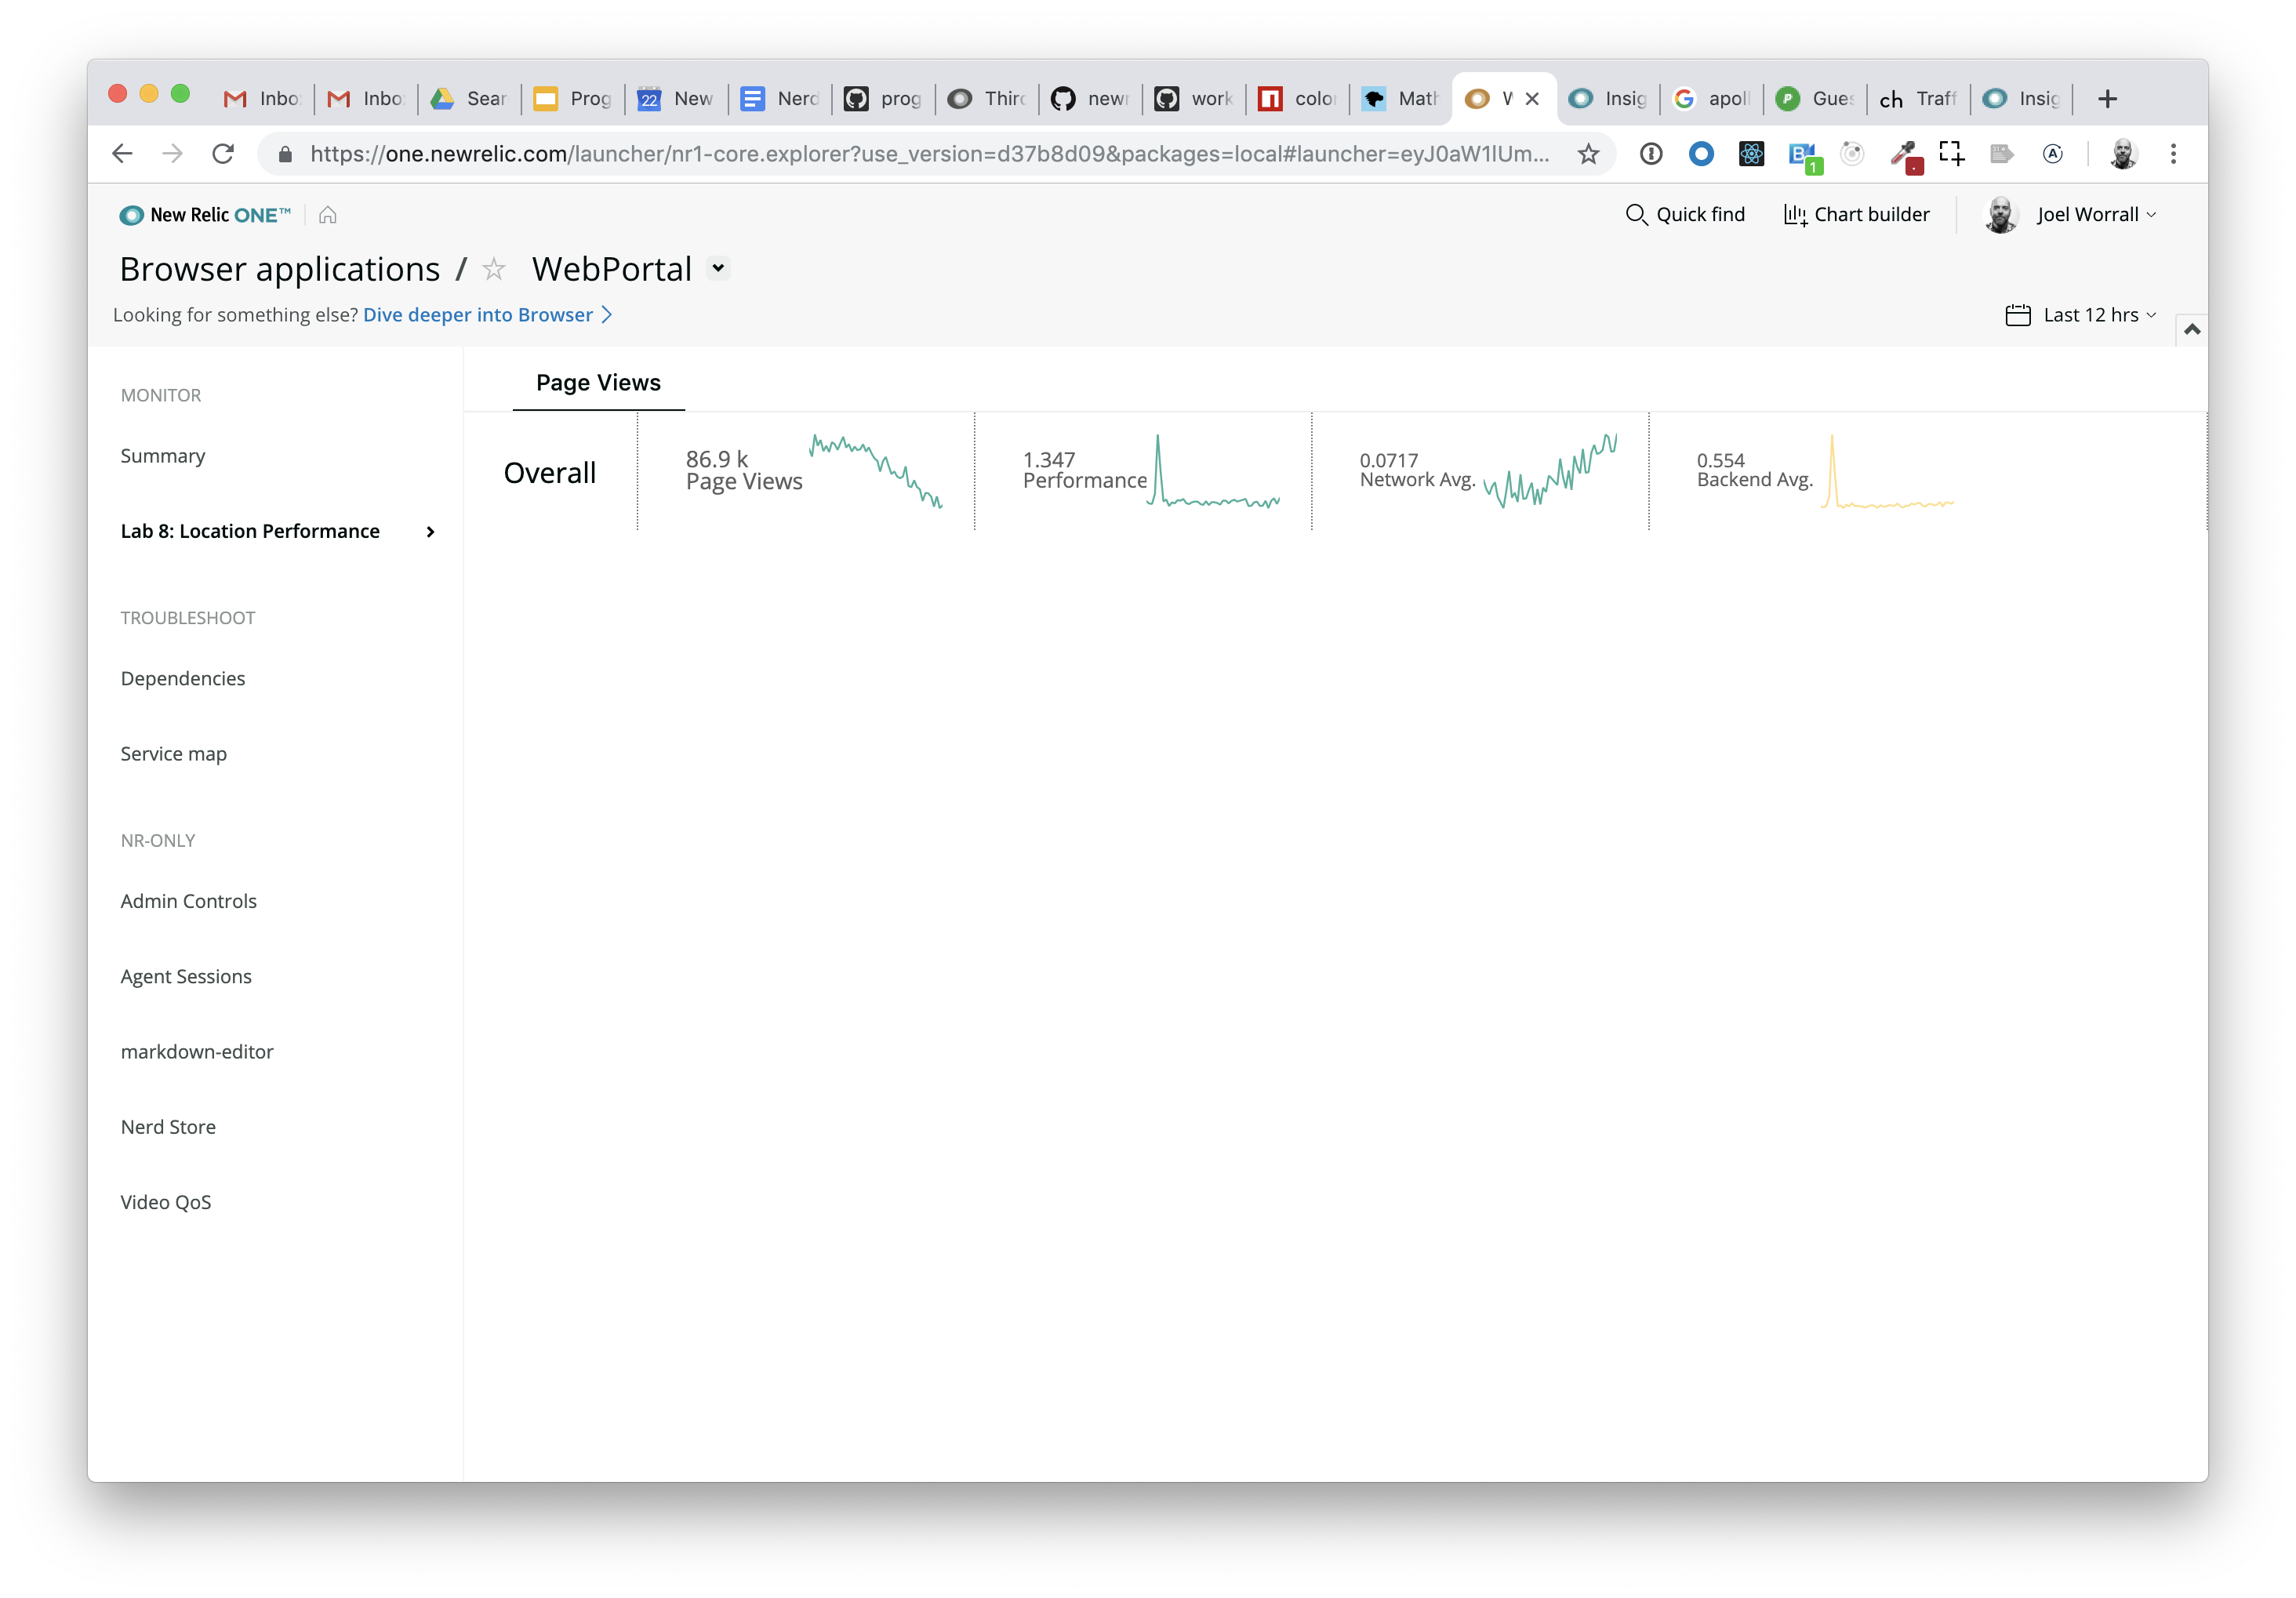Click the New Relic ONE logo
This screenshot has height=1598, width=2296.
[x=205, y=215]
